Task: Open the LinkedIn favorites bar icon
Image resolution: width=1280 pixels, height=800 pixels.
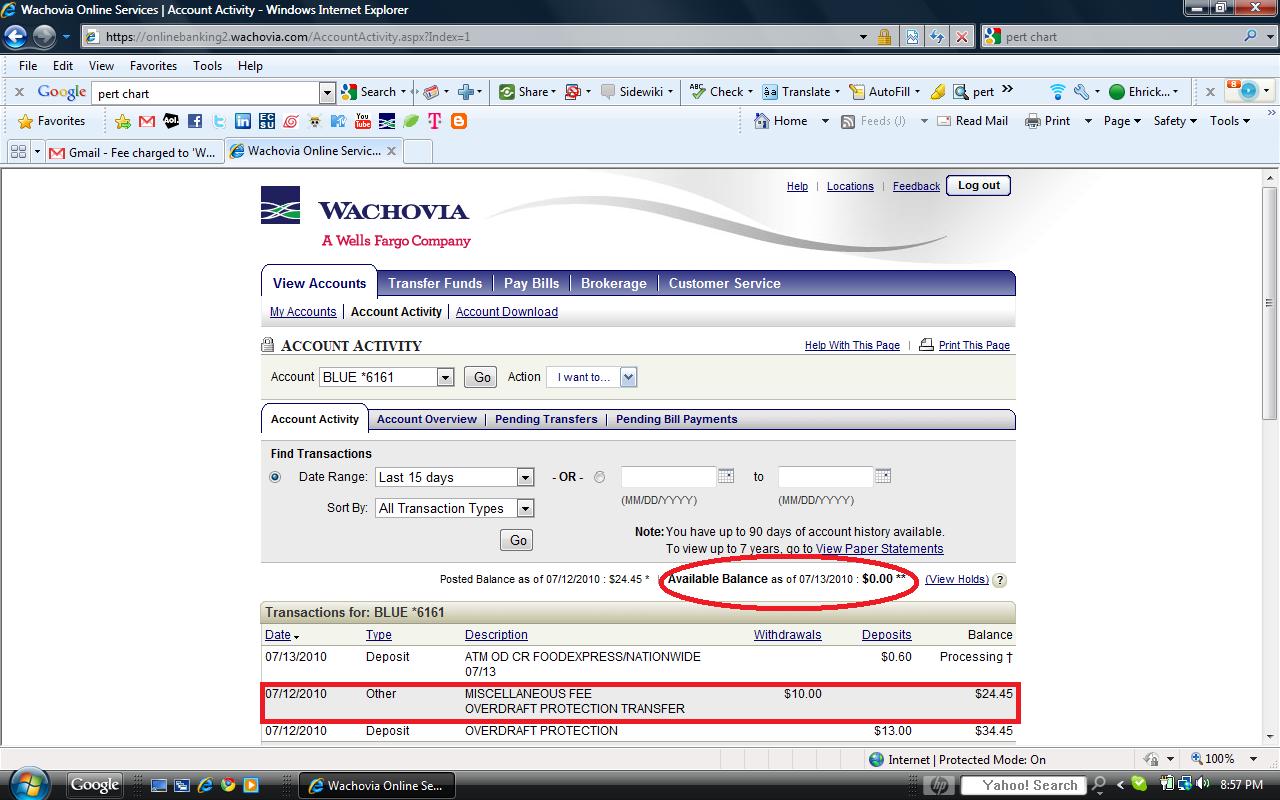Action: pos(243,121)
